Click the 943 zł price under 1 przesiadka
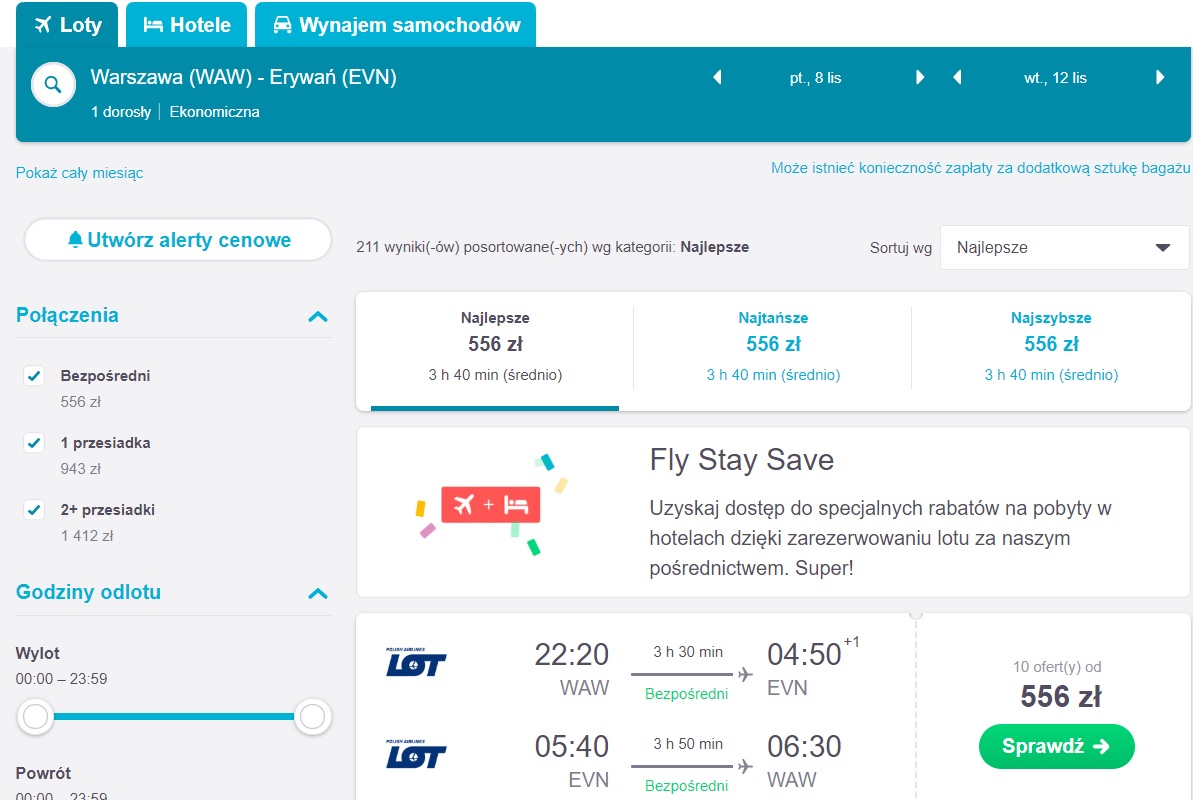The image size is (1193, 800). click(x=81, y=469)
